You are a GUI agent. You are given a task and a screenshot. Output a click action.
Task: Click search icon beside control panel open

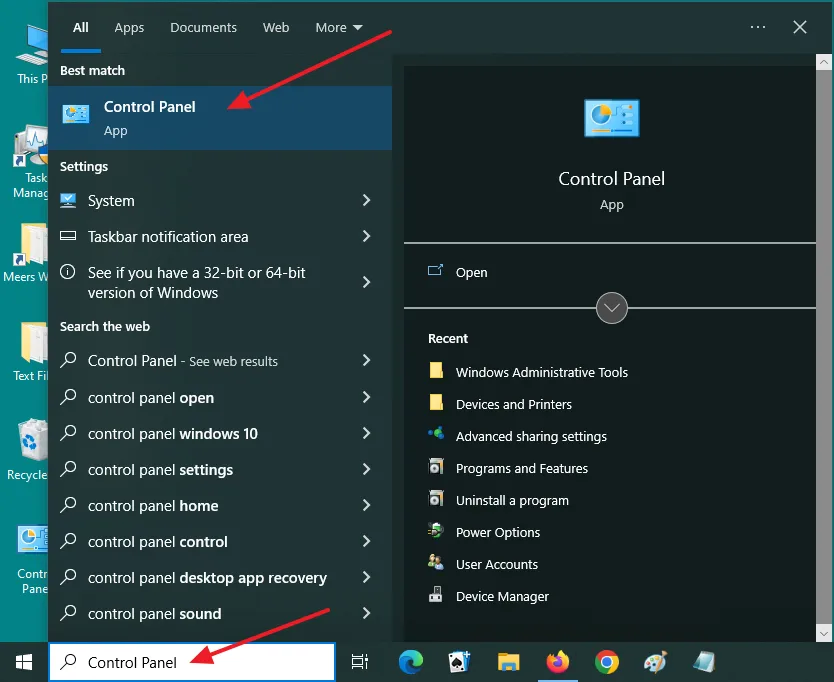(68, 397)
